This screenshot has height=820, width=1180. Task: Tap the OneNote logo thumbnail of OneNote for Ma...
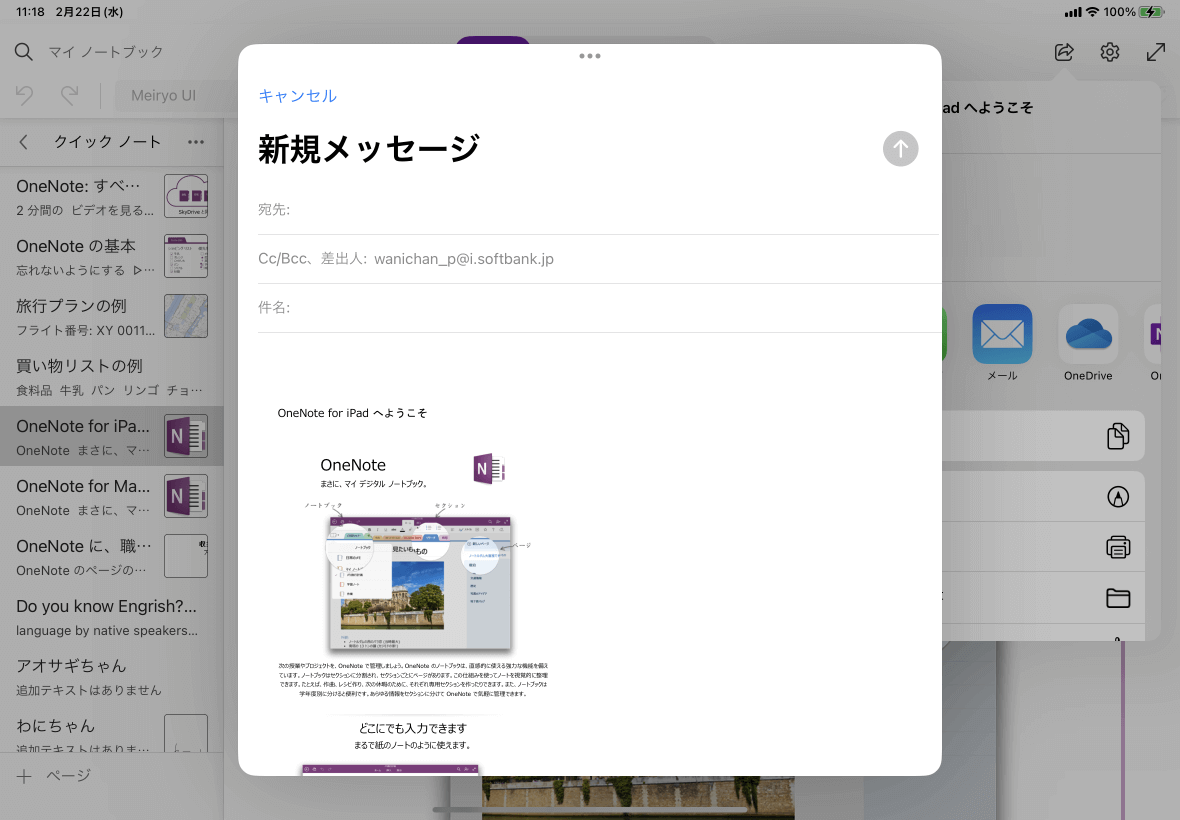(x=186, y=497)
